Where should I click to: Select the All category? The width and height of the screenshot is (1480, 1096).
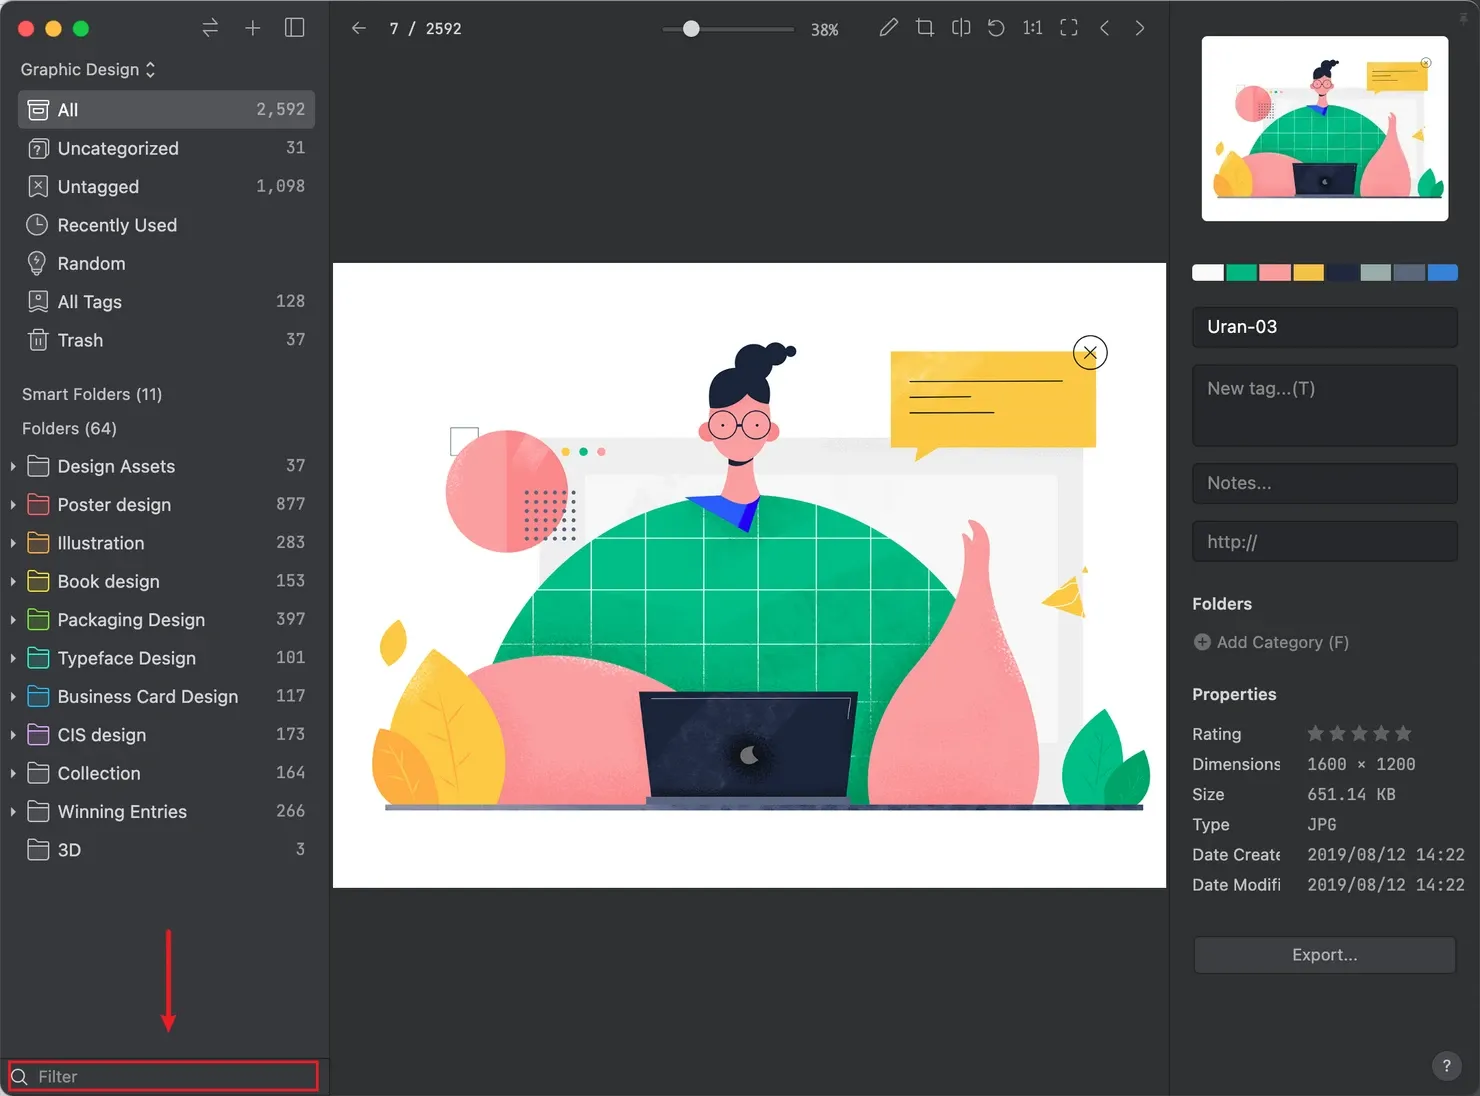click(x=166, y=110)
